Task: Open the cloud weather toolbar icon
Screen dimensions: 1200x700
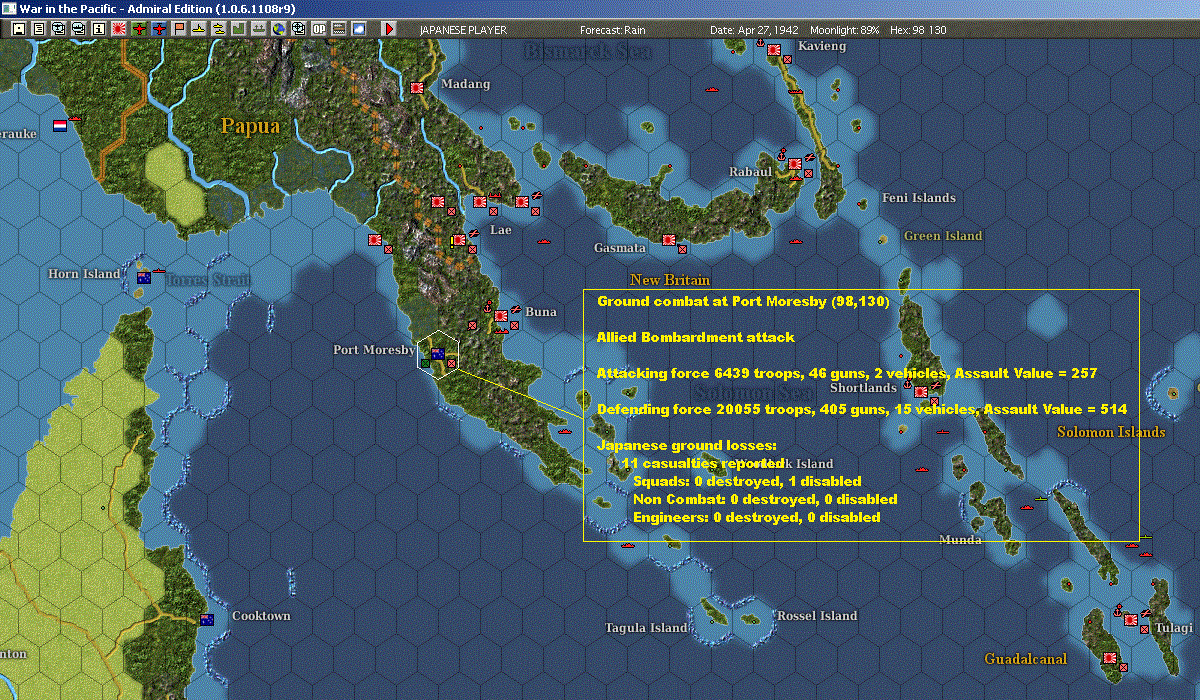Action: click(359, 29)
